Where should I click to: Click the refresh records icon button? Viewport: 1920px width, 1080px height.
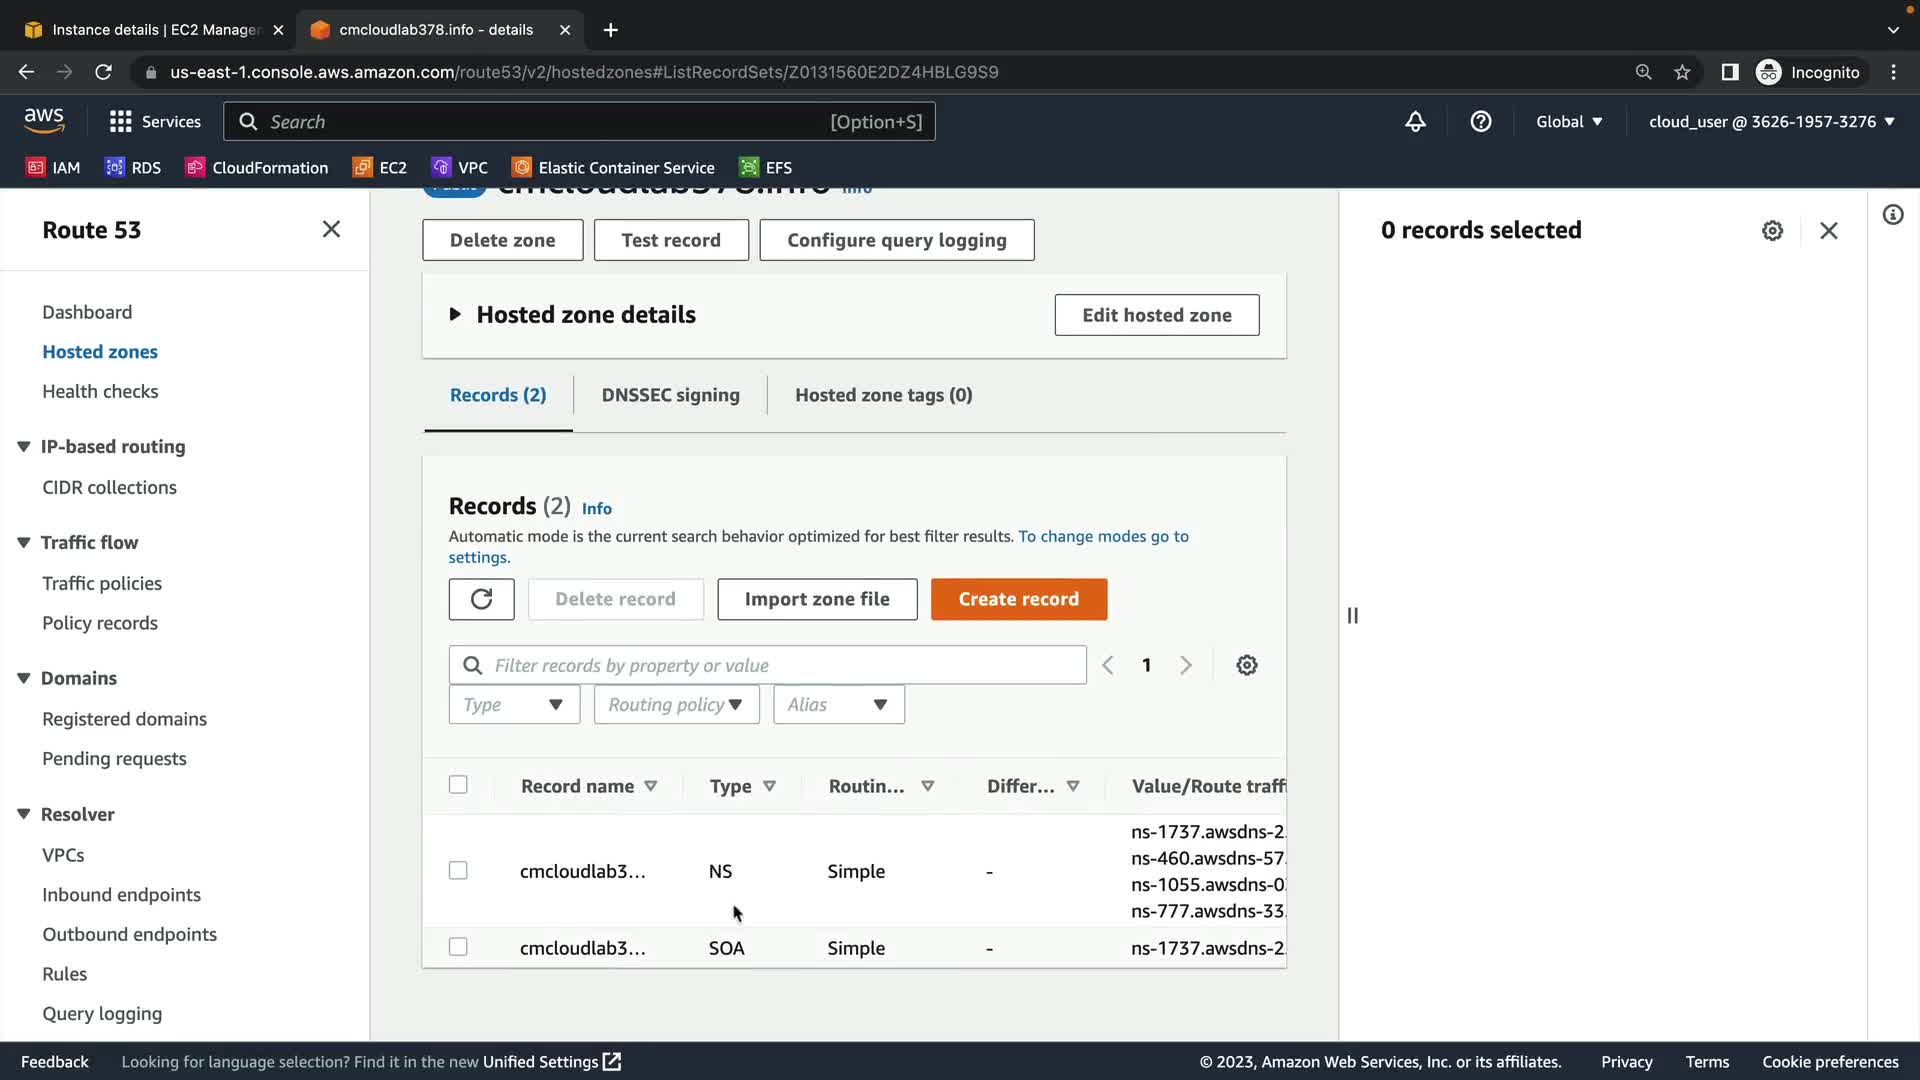click(x=481, y=599)
